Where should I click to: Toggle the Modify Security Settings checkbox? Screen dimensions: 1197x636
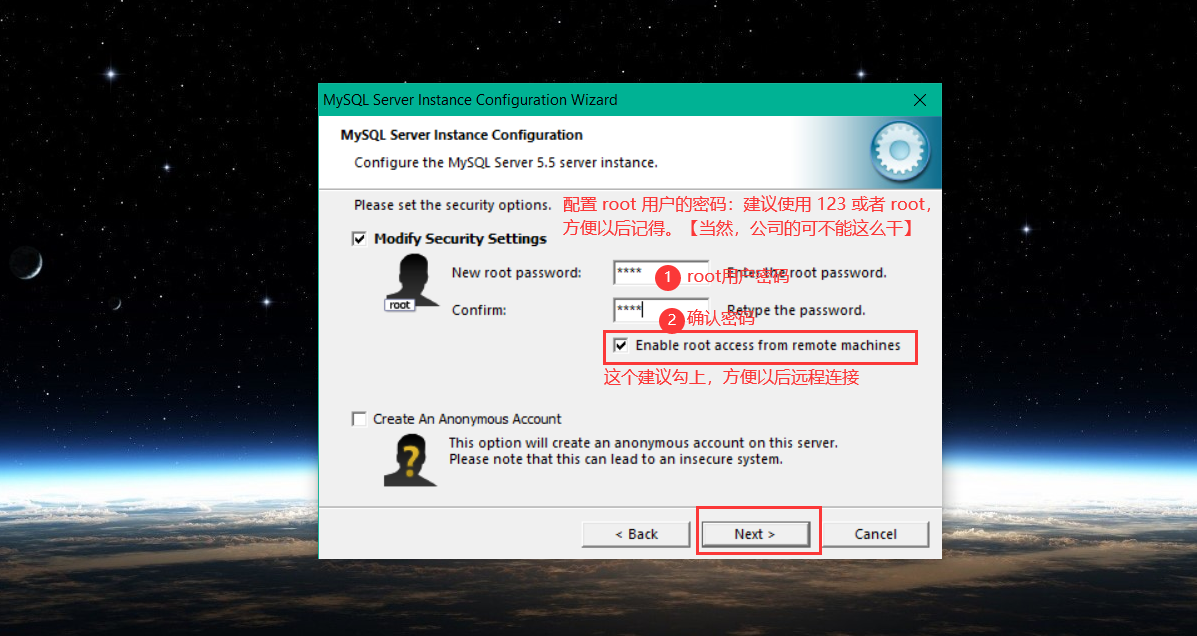coord(359,239)
